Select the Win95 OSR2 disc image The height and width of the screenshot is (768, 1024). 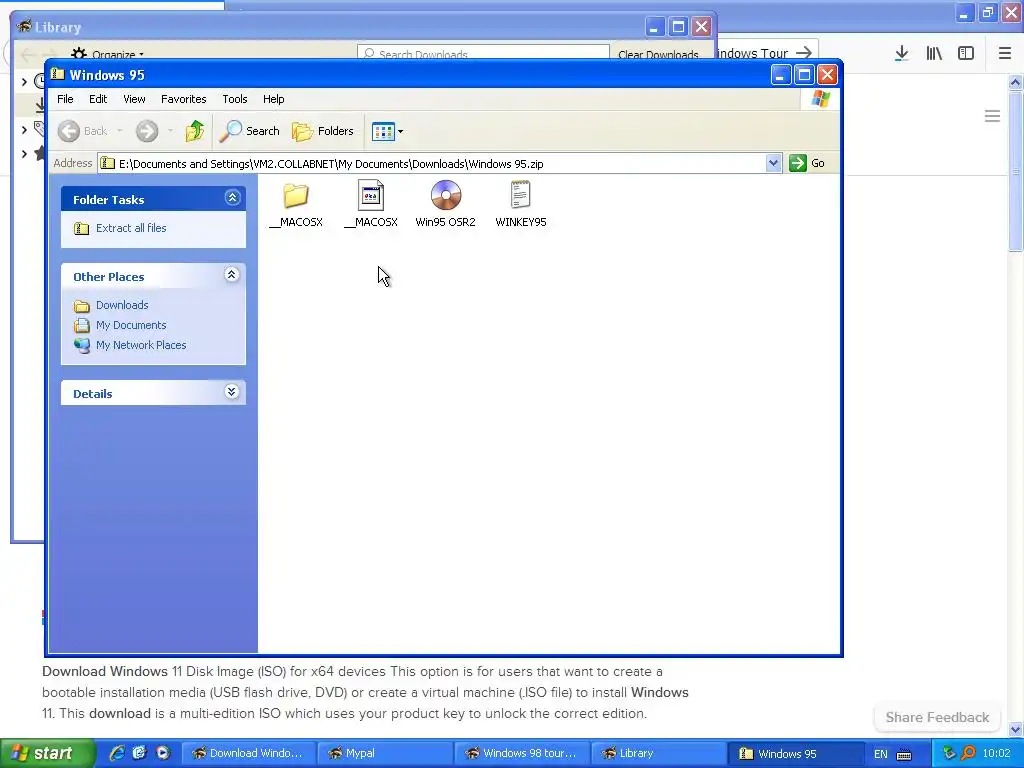[446, 195]
